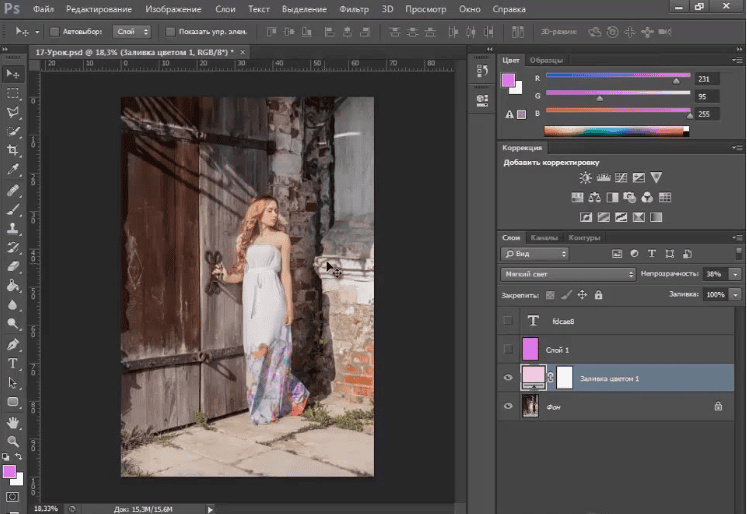Switch to the Образцы tab

546,60
